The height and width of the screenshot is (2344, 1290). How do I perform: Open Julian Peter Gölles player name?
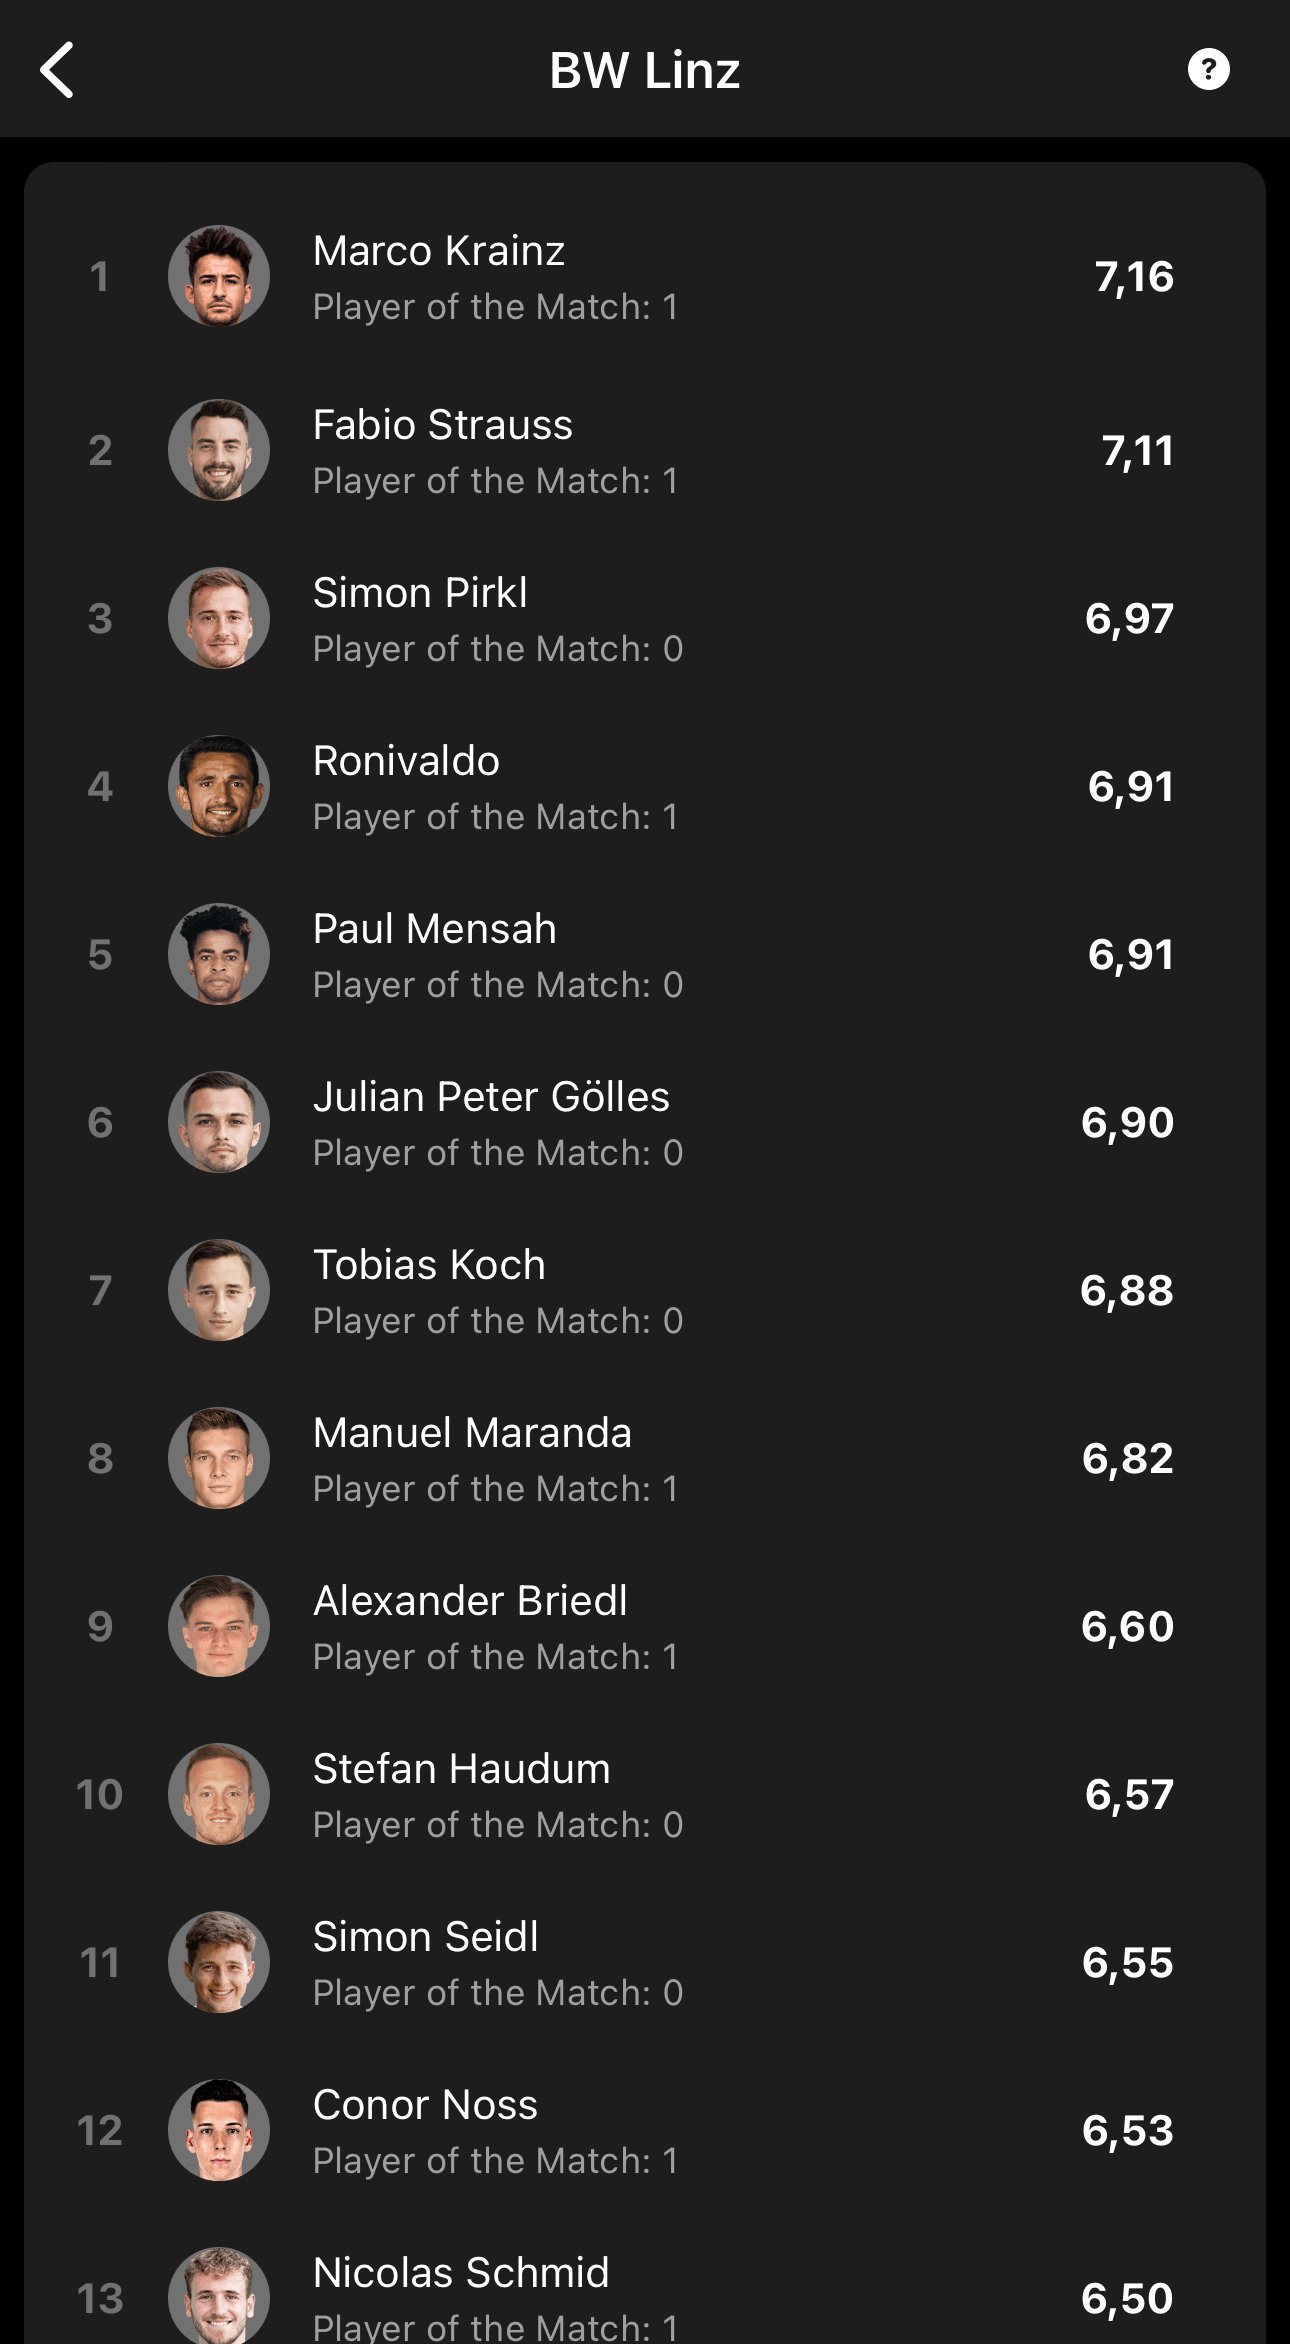tap(491, 1097)
